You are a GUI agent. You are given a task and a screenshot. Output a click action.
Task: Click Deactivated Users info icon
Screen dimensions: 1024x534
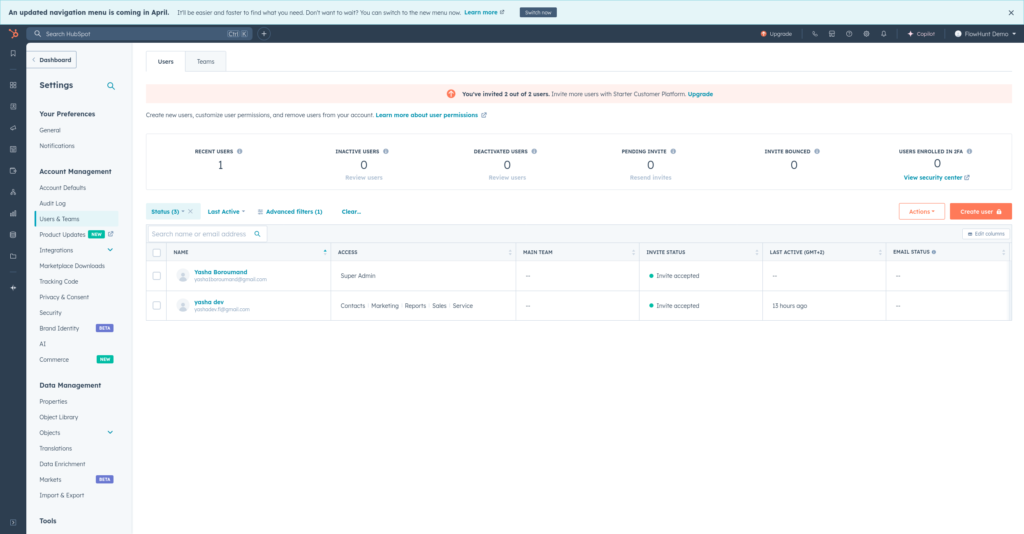coord(534,151)
